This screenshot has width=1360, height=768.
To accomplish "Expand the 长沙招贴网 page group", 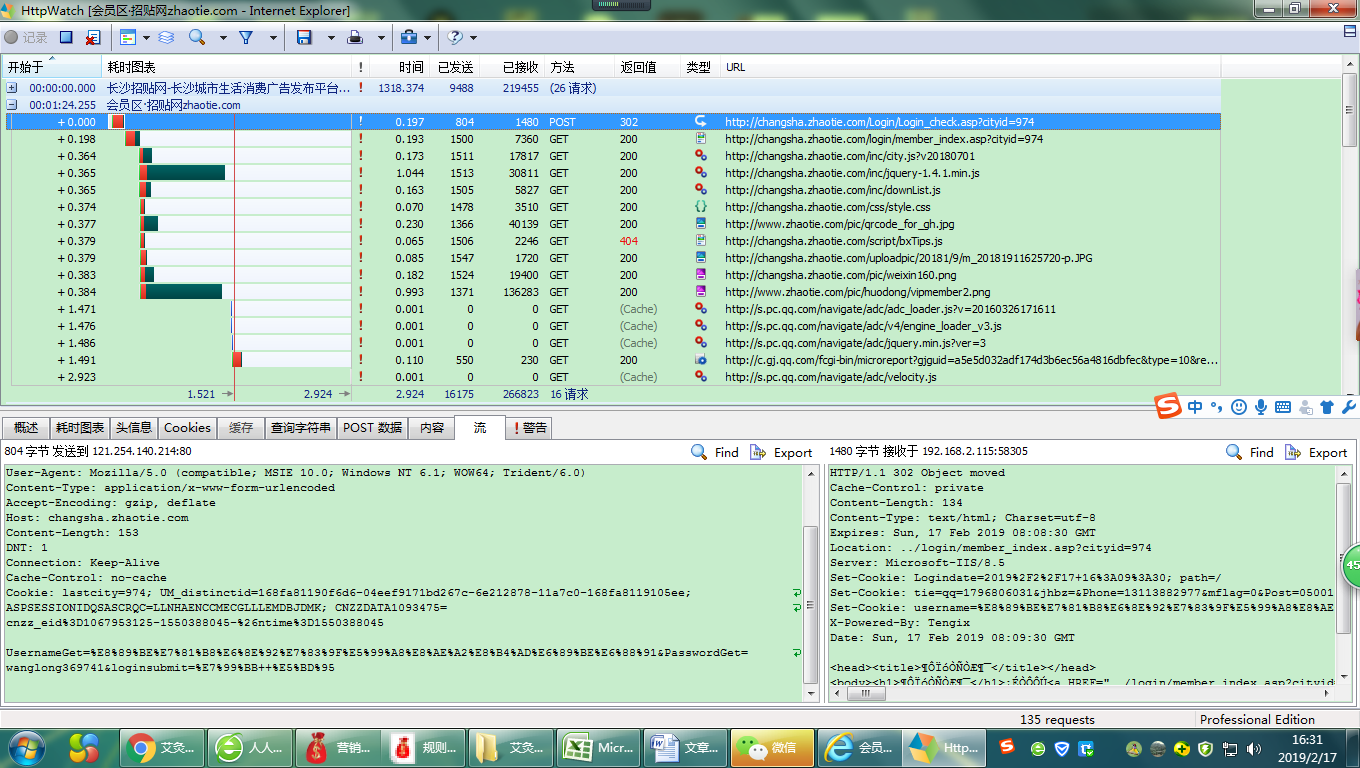I will 12,88.
